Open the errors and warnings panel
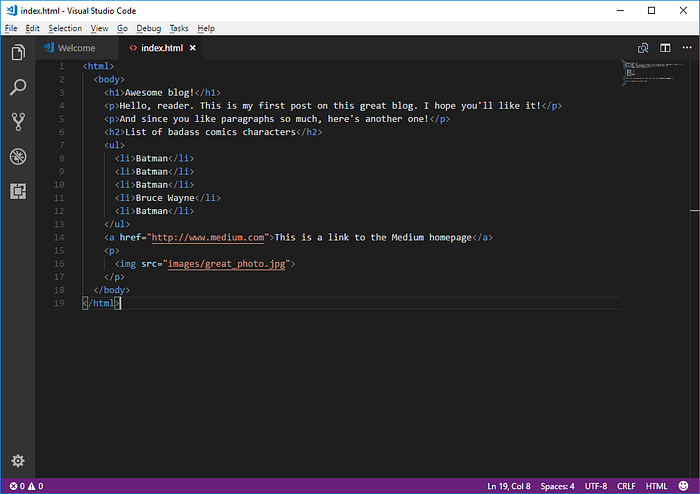This screenshot has height=494, width=700. tap(26, 486)
